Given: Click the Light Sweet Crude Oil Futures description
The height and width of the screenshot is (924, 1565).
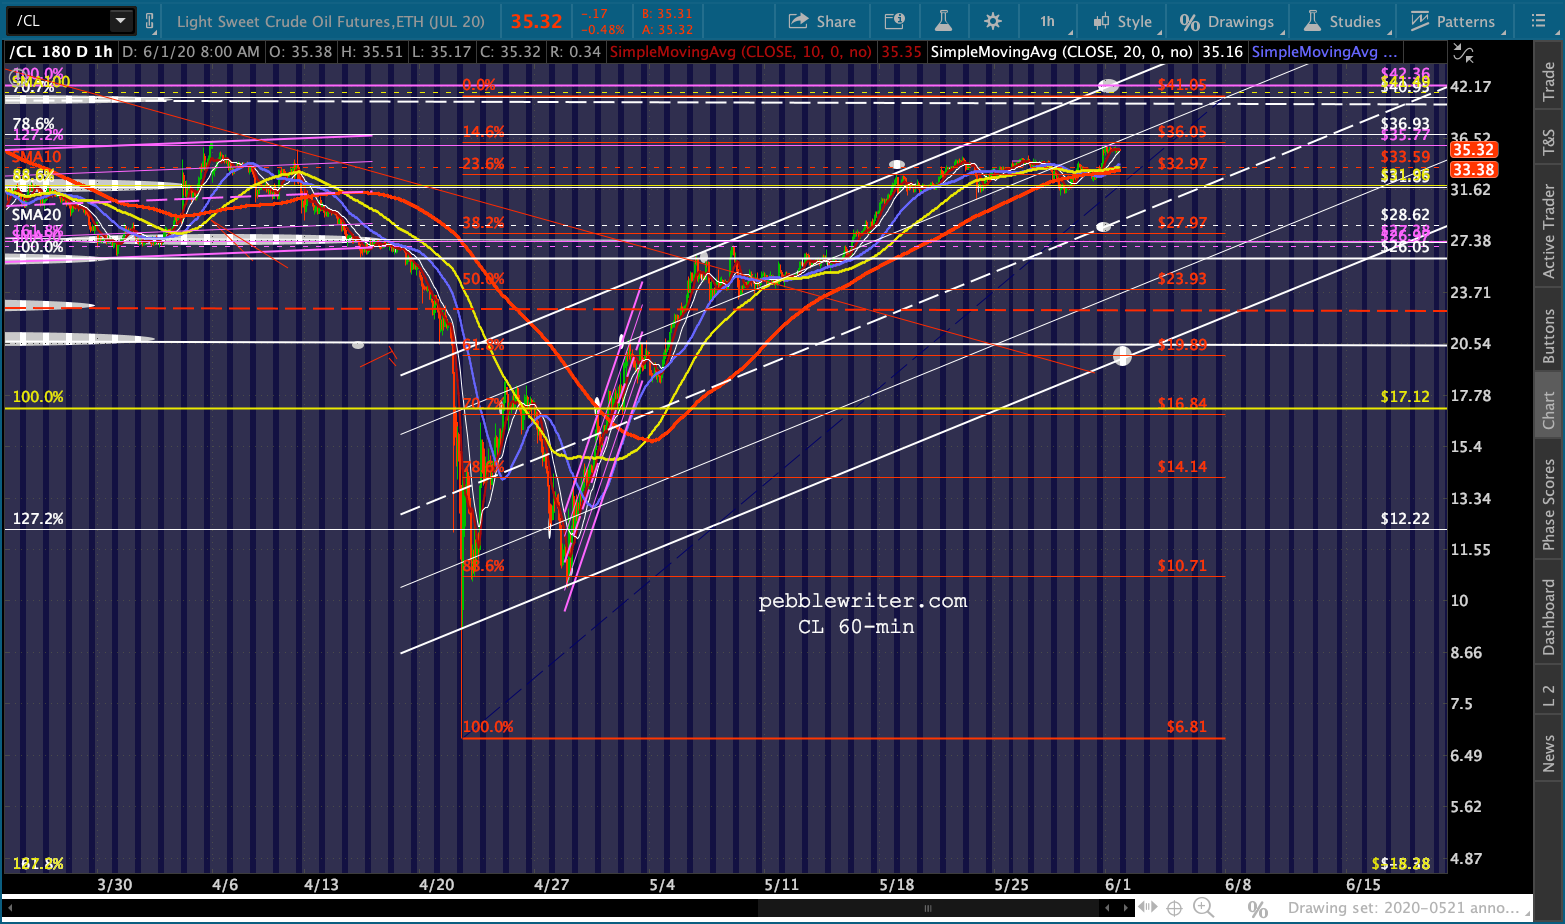Looking at the screenshot, I should (331, 21).
